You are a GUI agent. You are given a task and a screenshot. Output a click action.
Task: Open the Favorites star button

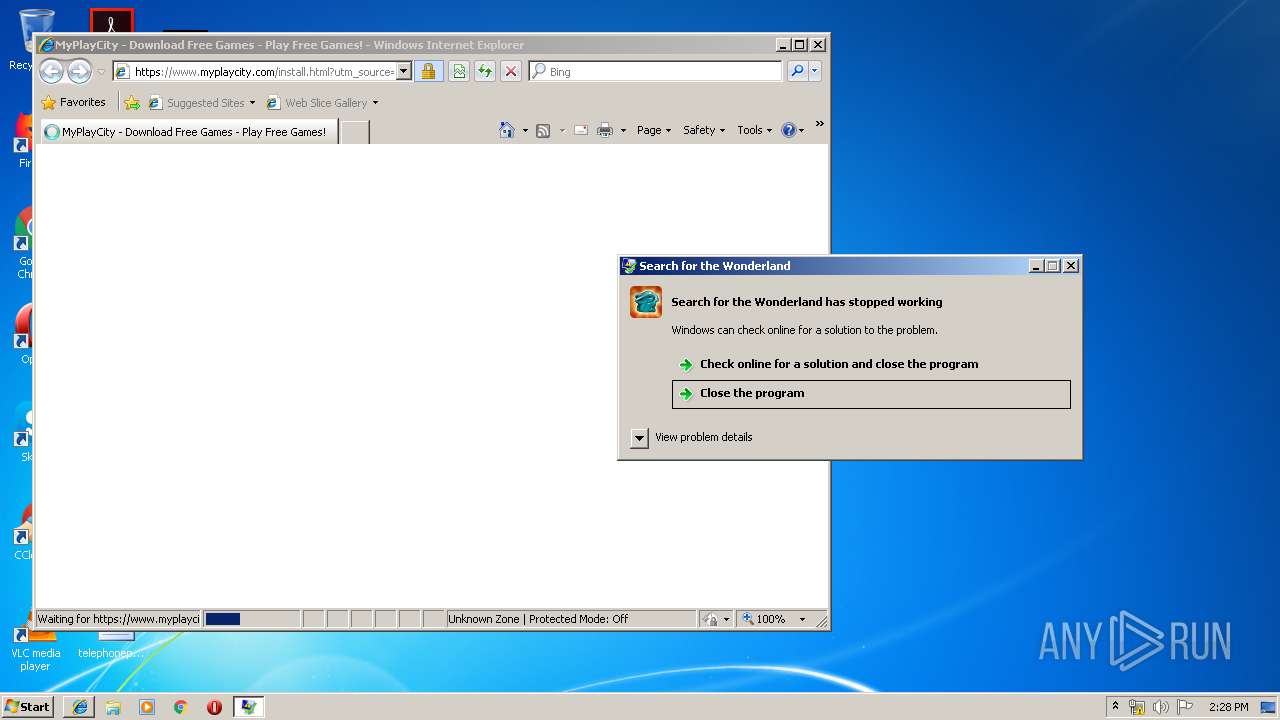[73, 102]
